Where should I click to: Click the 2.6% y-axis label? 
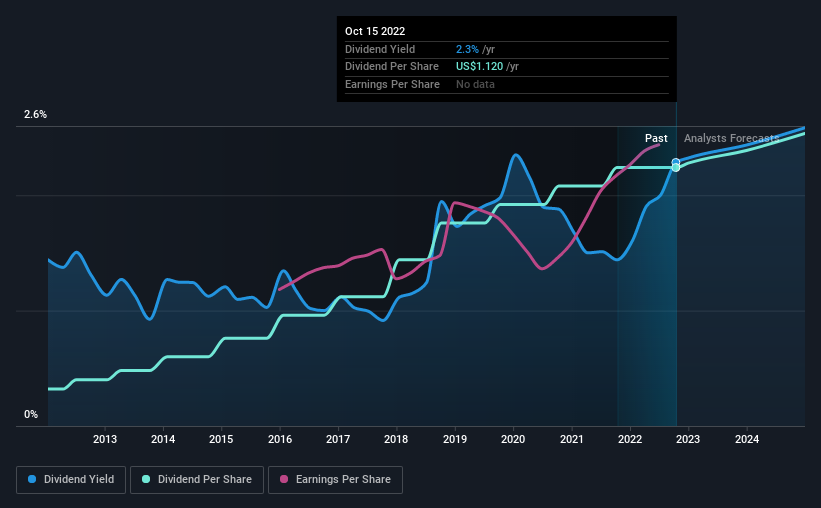tap(35, 114)
